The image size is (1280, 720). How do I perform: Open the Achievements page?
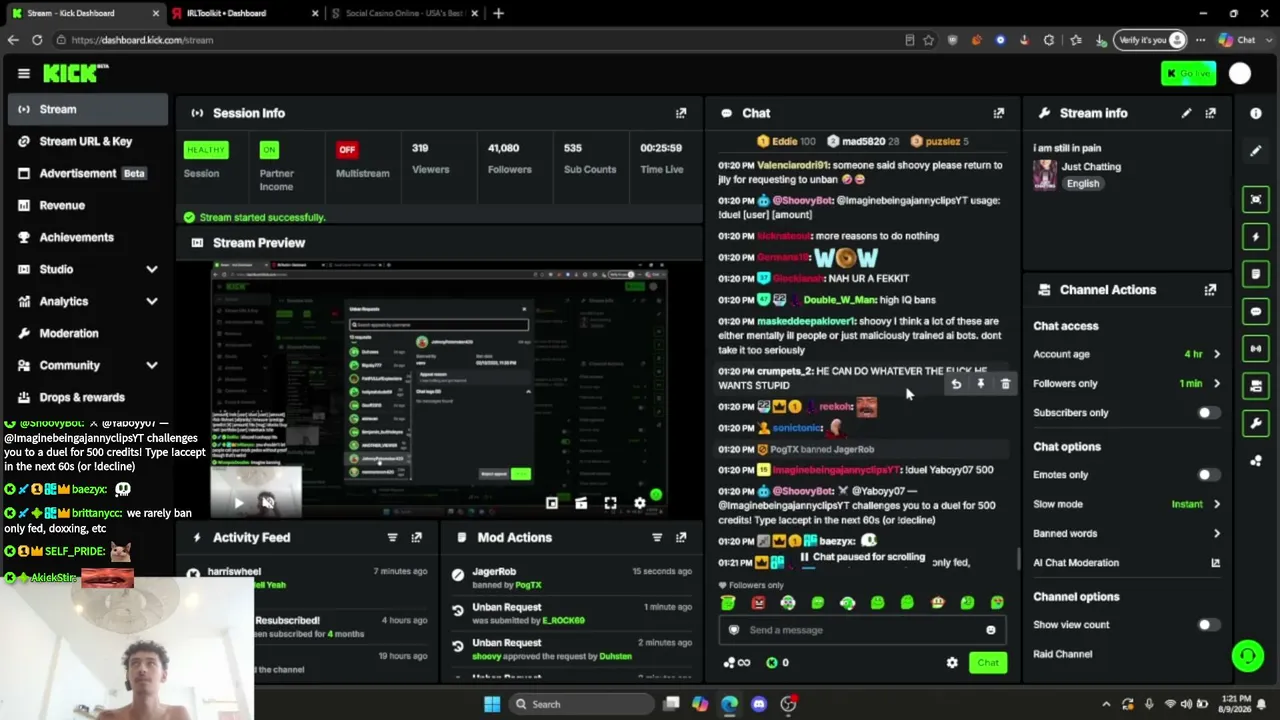(x=88, y=237)
